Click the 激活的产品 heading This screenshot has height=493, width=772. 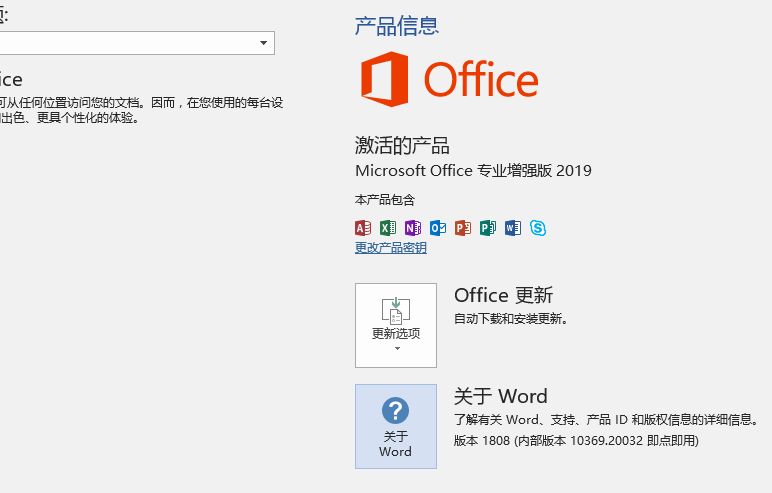[402, 145]
